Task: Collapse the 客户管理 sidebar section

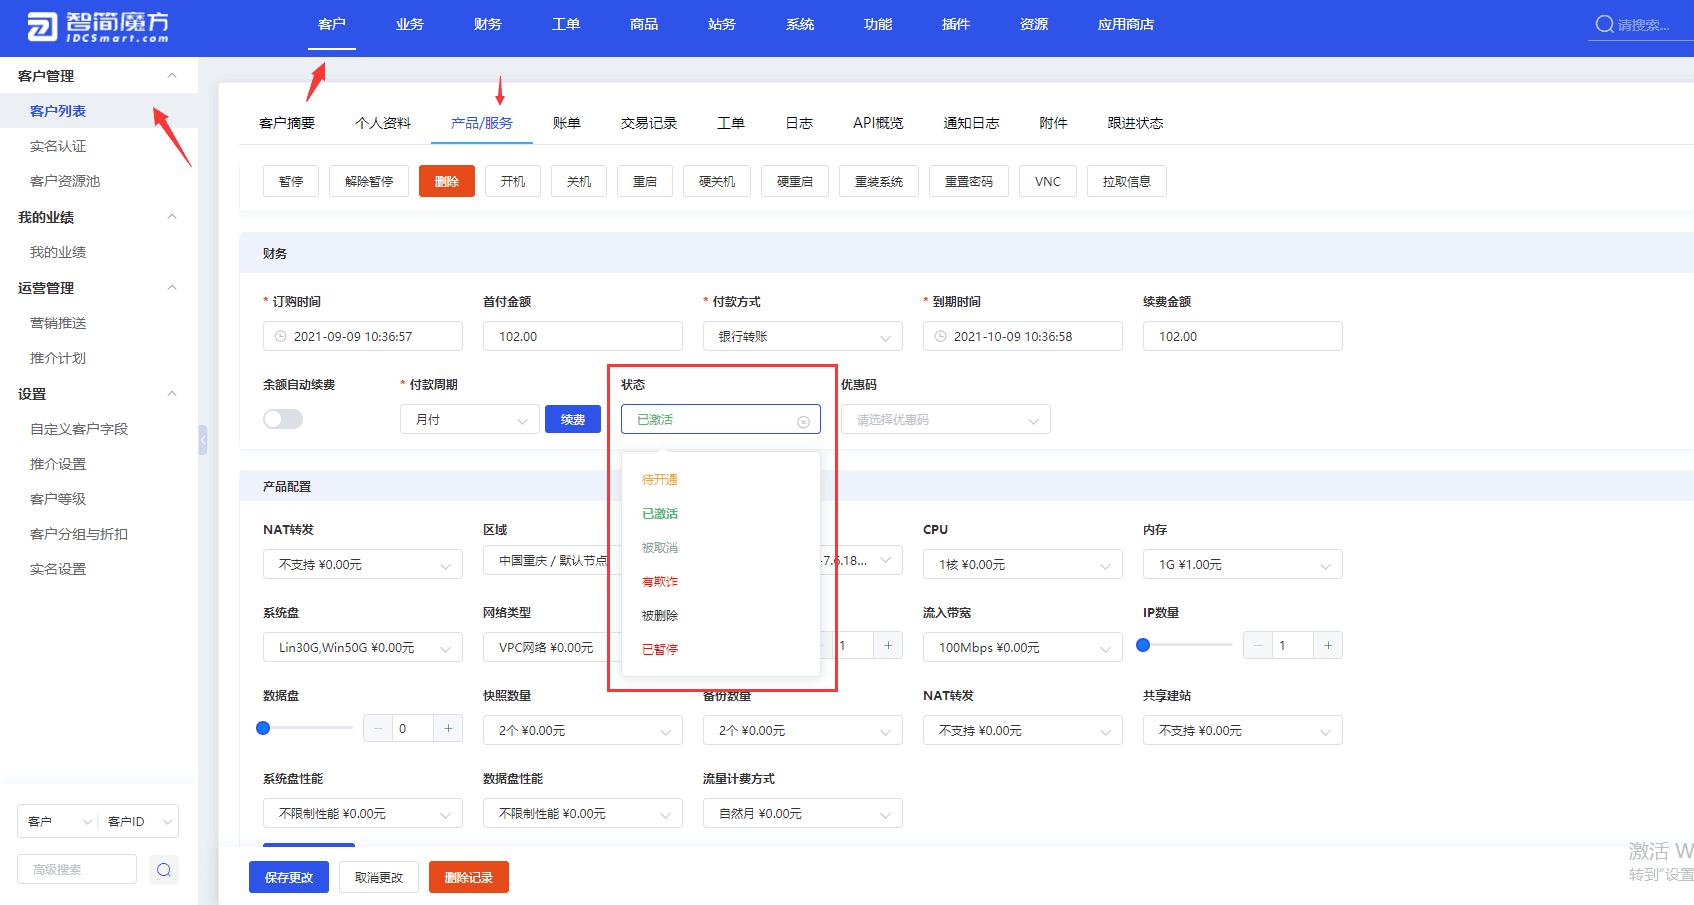Action: (172, 76)
